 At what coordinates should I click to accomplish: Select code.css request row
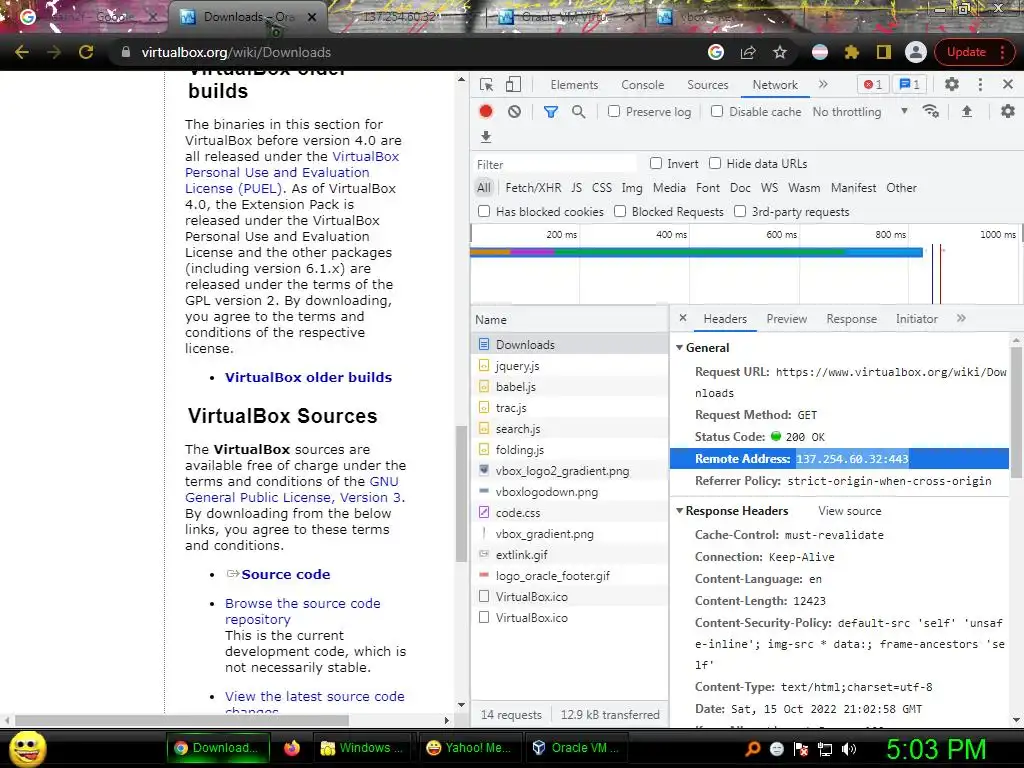569,513
